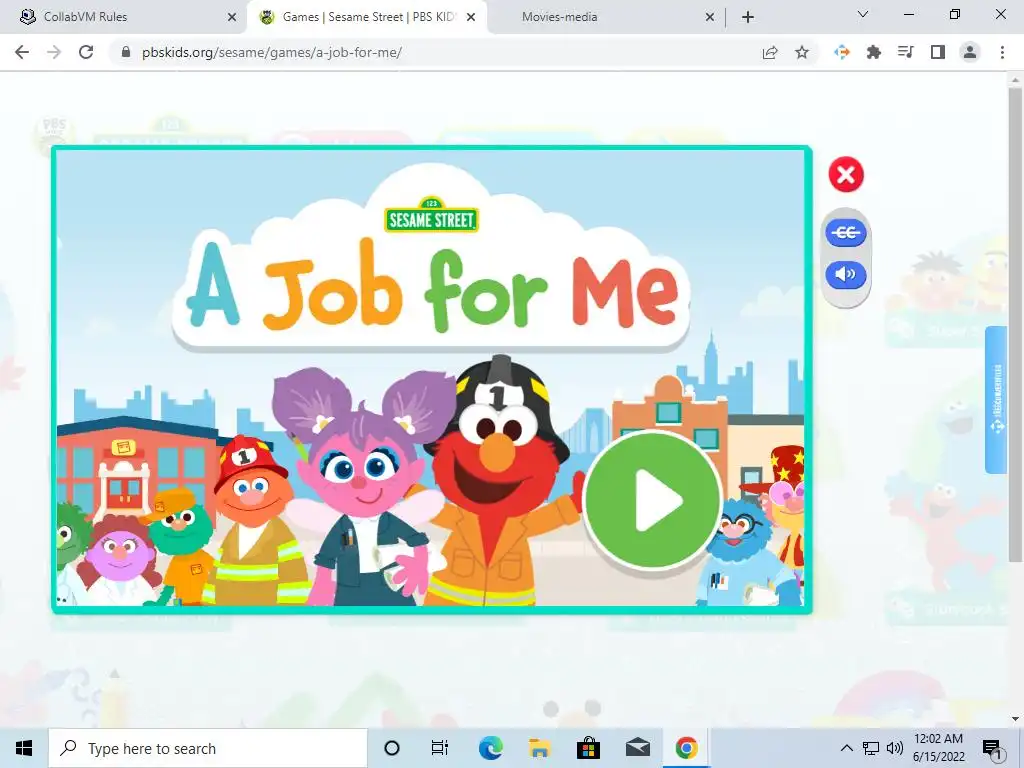Close the Movies-media tab

(710, 18)
